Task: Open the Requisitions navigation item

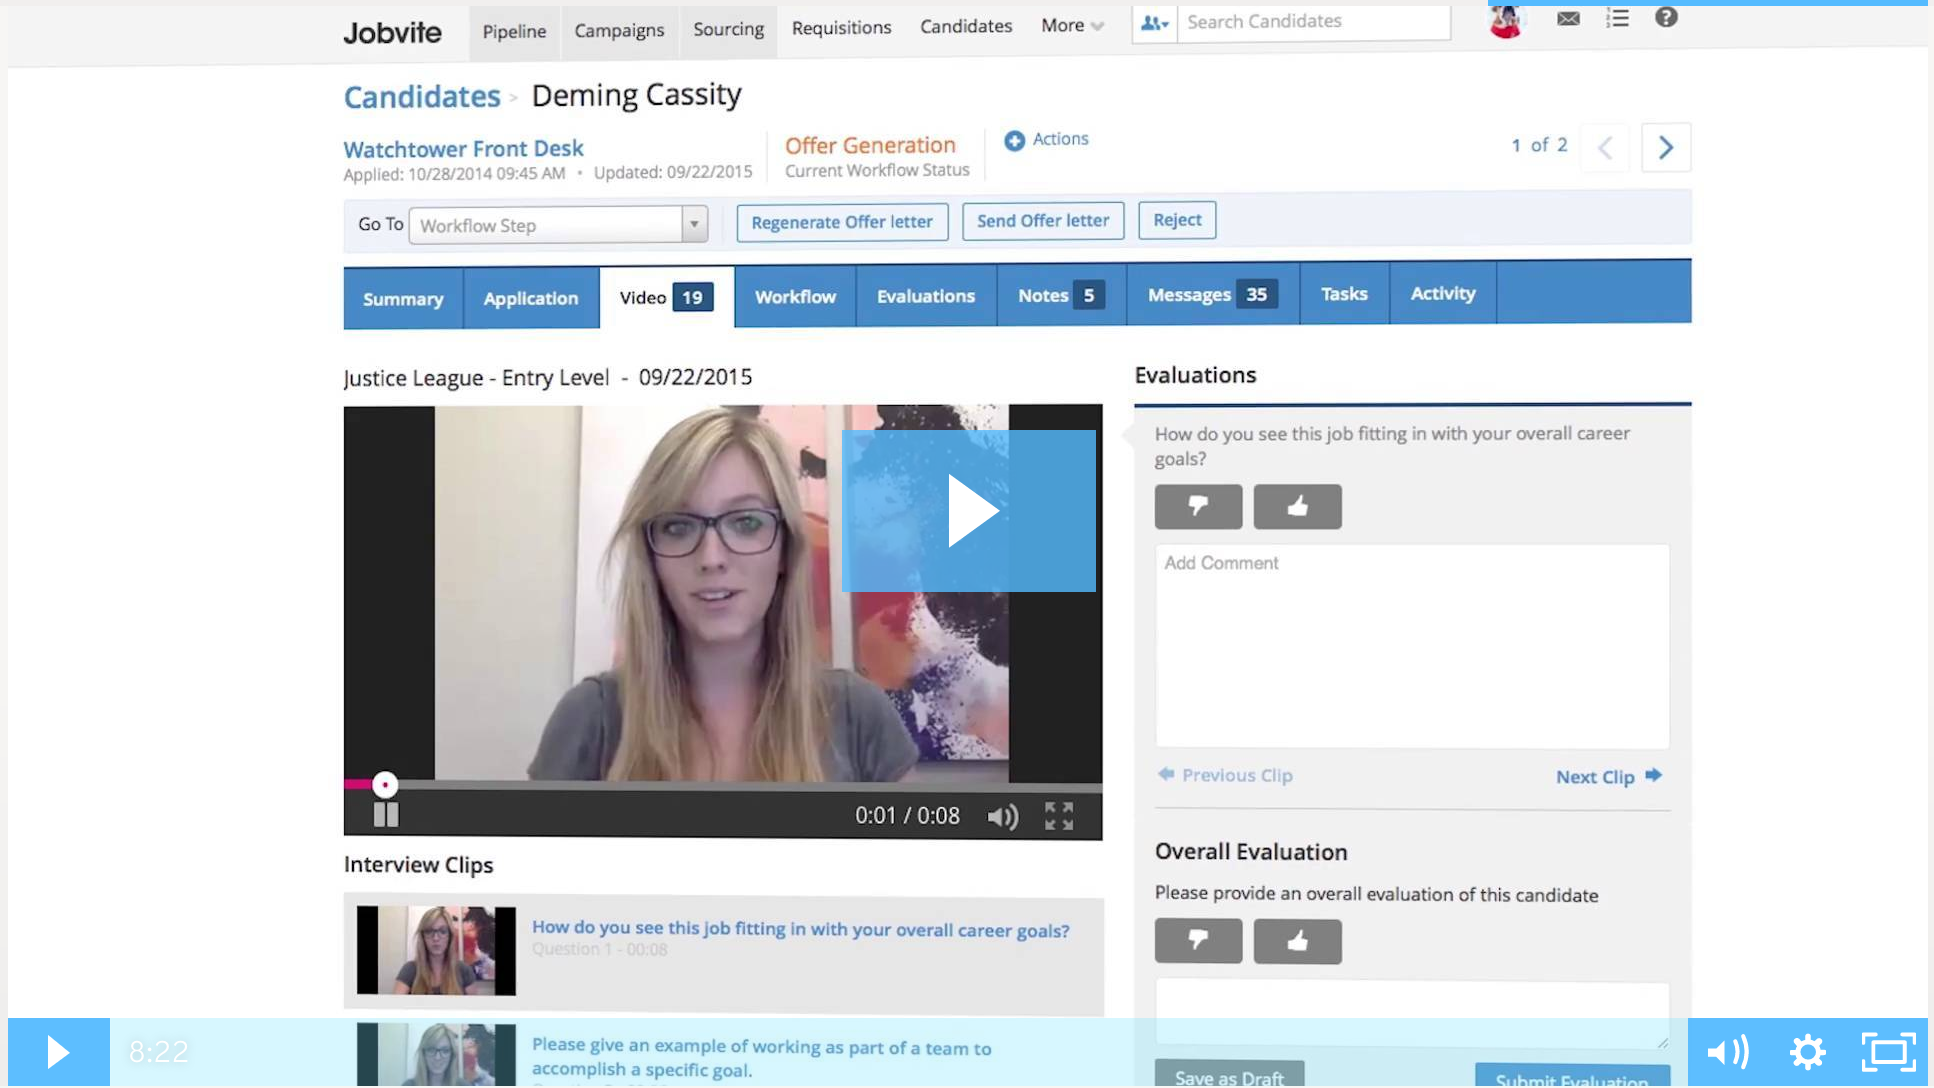Action: (x=841, y=28)
